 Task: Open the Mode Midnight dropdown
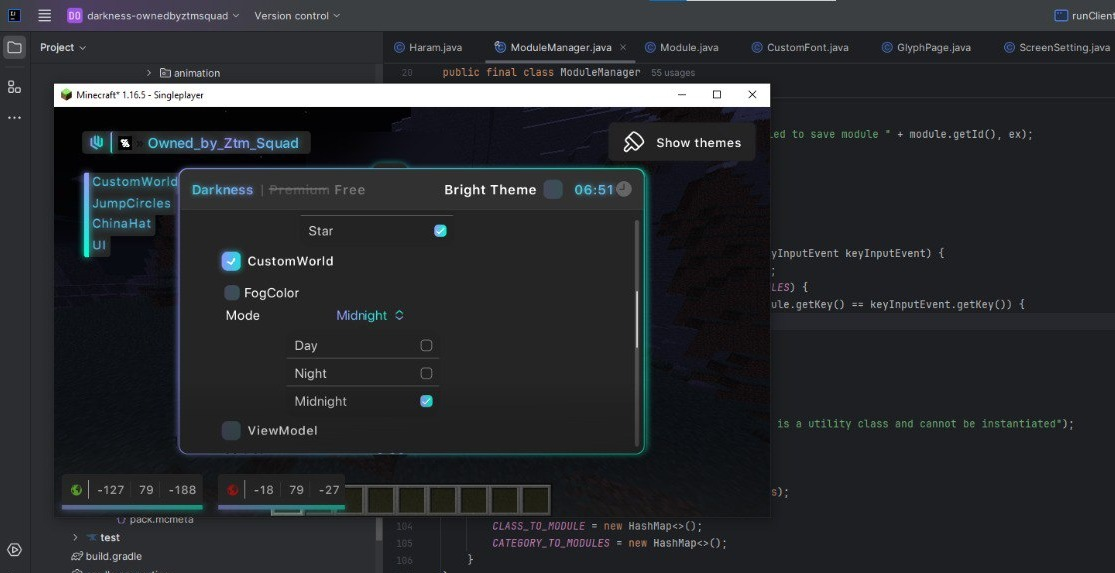point(370,315)
